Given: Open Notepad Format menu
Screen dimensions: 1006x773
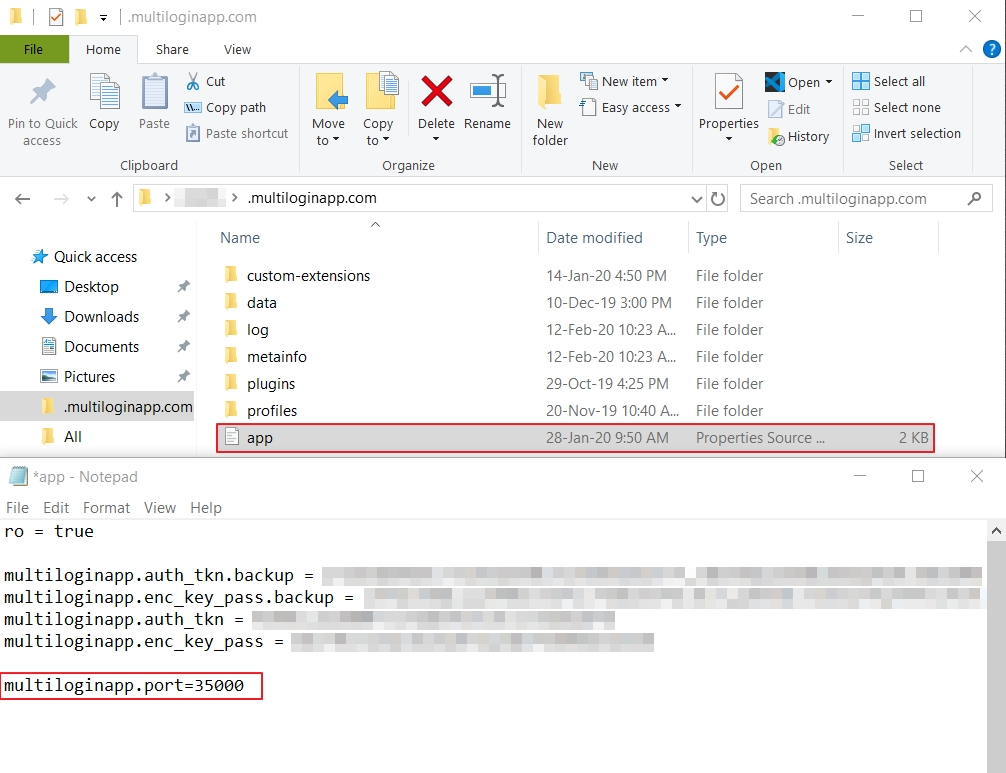Looking at the screenshot, I should [107, 507].
